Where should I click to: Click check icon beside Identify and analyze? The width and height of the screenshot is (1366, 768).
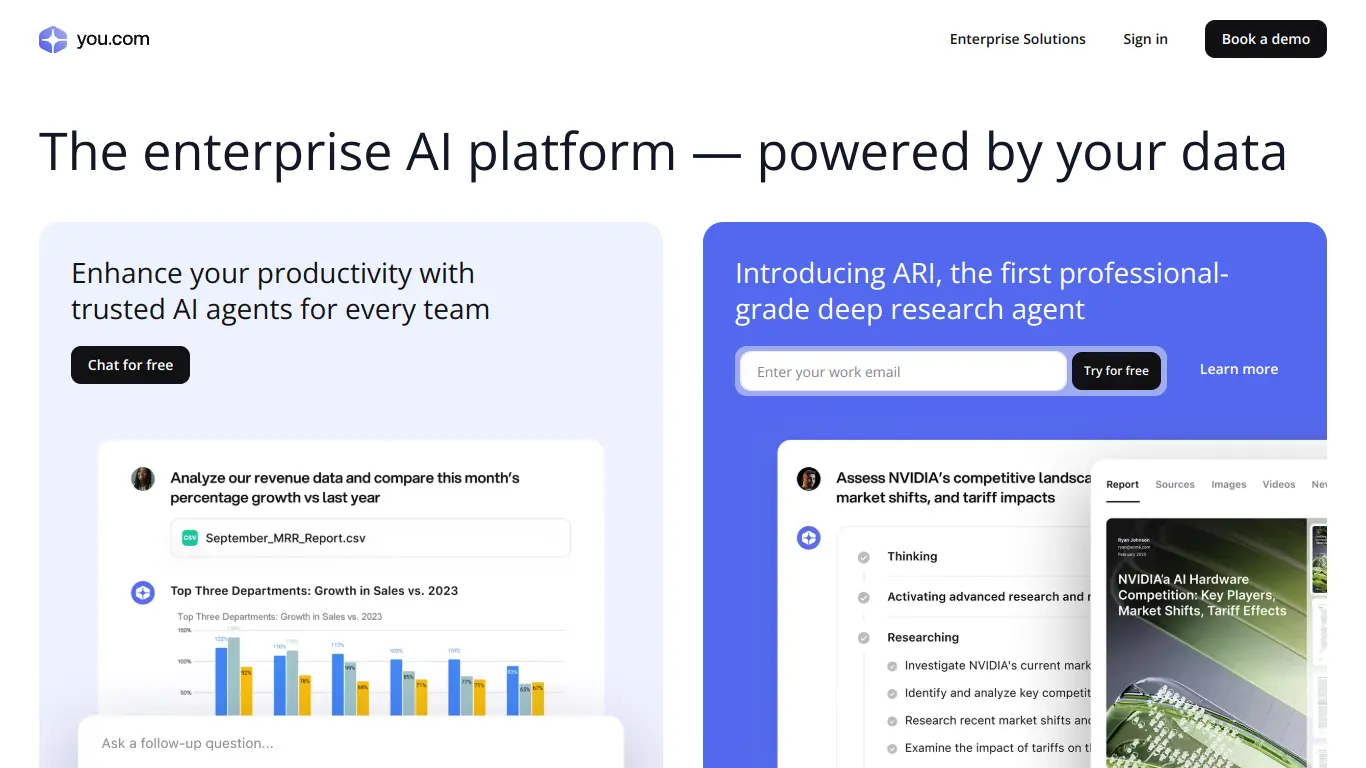point(892,693)
